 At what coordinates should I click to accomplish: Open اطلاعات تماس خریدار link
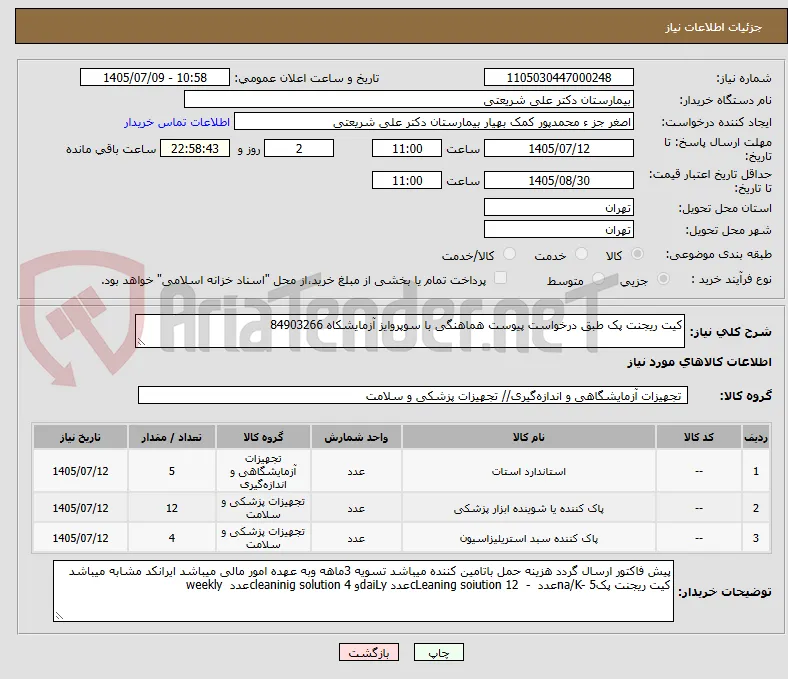(177, 122)
